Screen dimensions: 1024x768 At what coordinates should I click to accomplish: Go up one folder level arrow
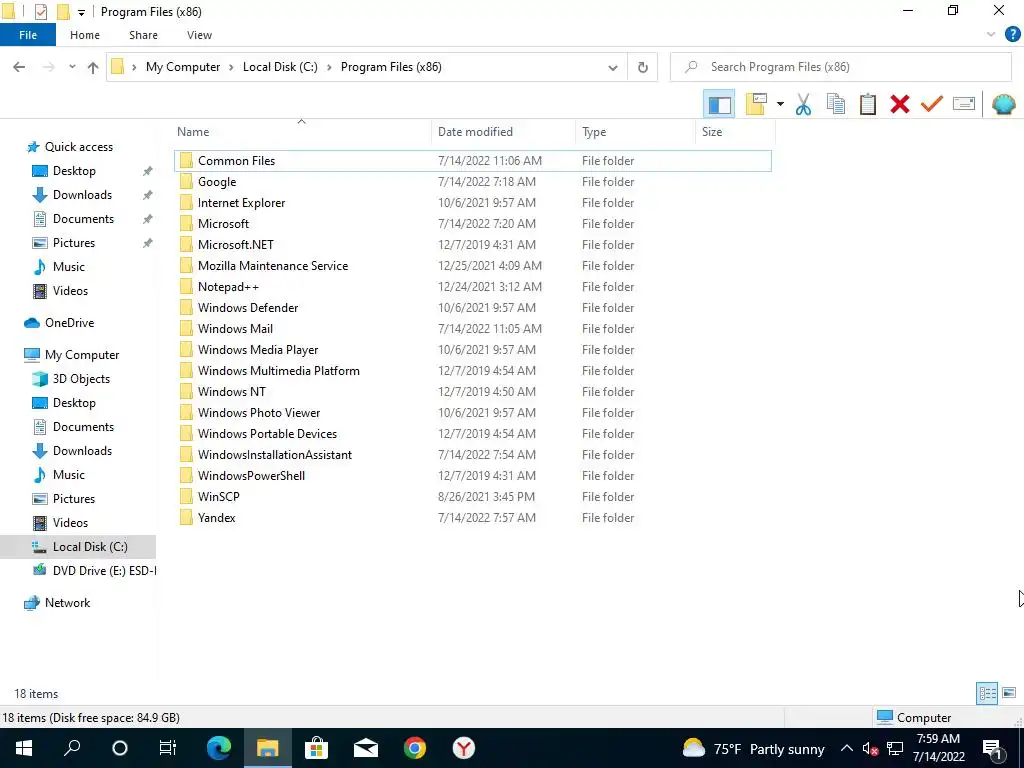(x=93, y=67)
